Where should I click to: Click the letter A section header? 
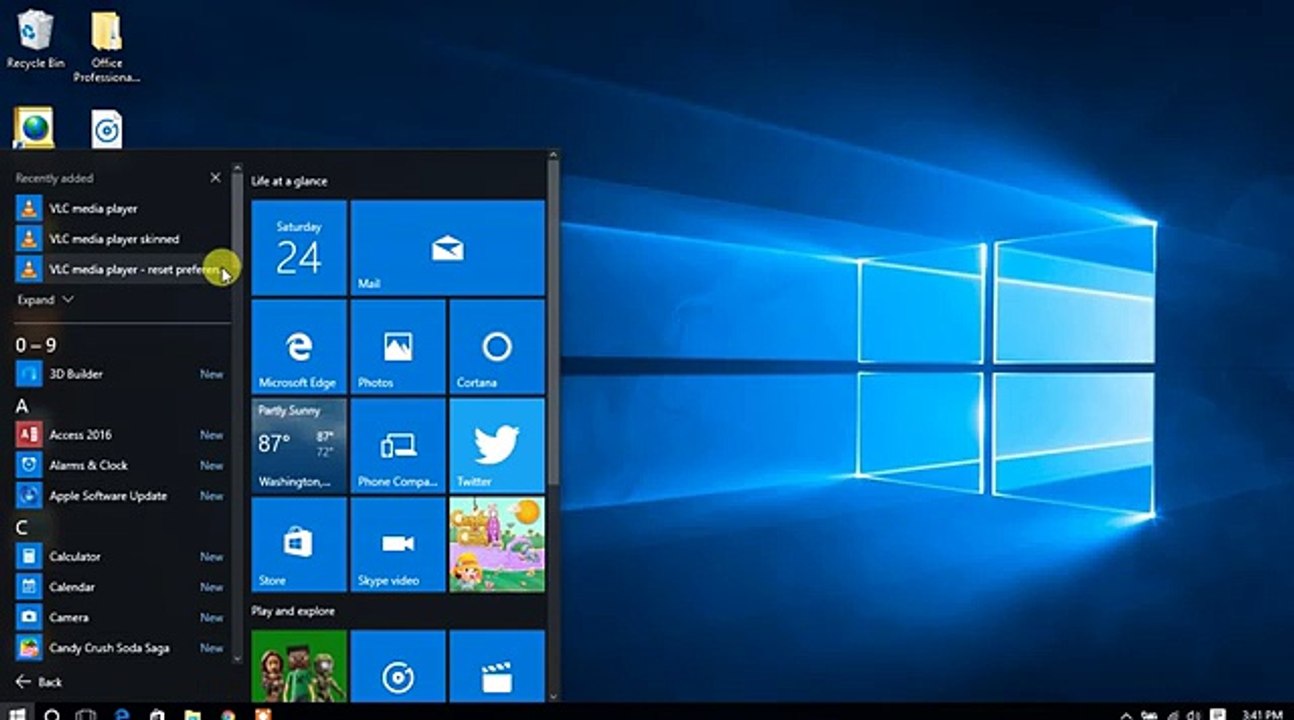tap(22, 406)
